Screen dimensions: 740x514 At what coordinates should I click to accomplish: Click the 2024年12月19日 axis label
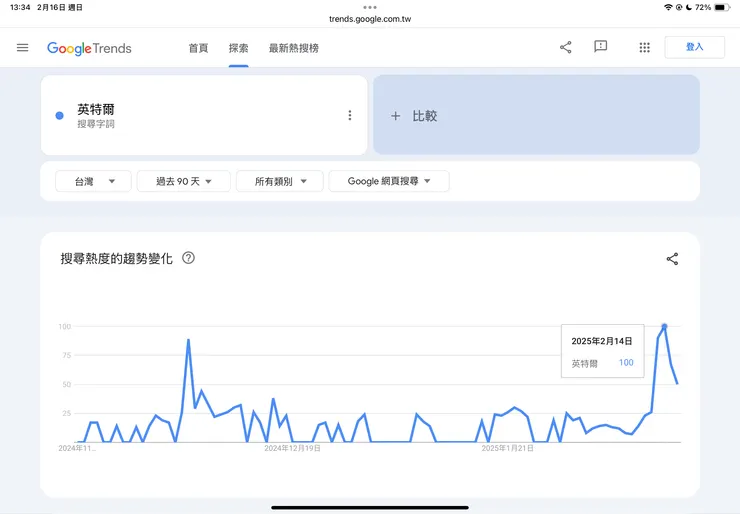[293, 448]
